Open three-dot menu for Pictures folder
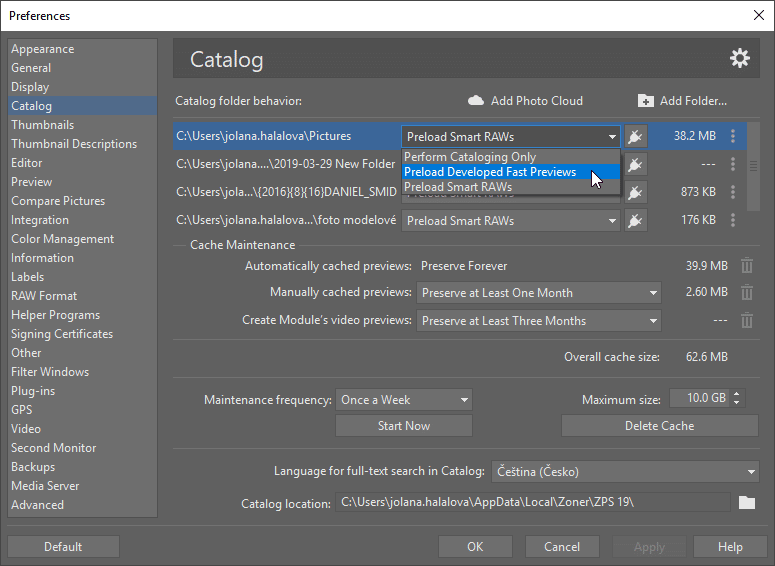The height and width of the screenshot is (566, 775). coord(732,136)
